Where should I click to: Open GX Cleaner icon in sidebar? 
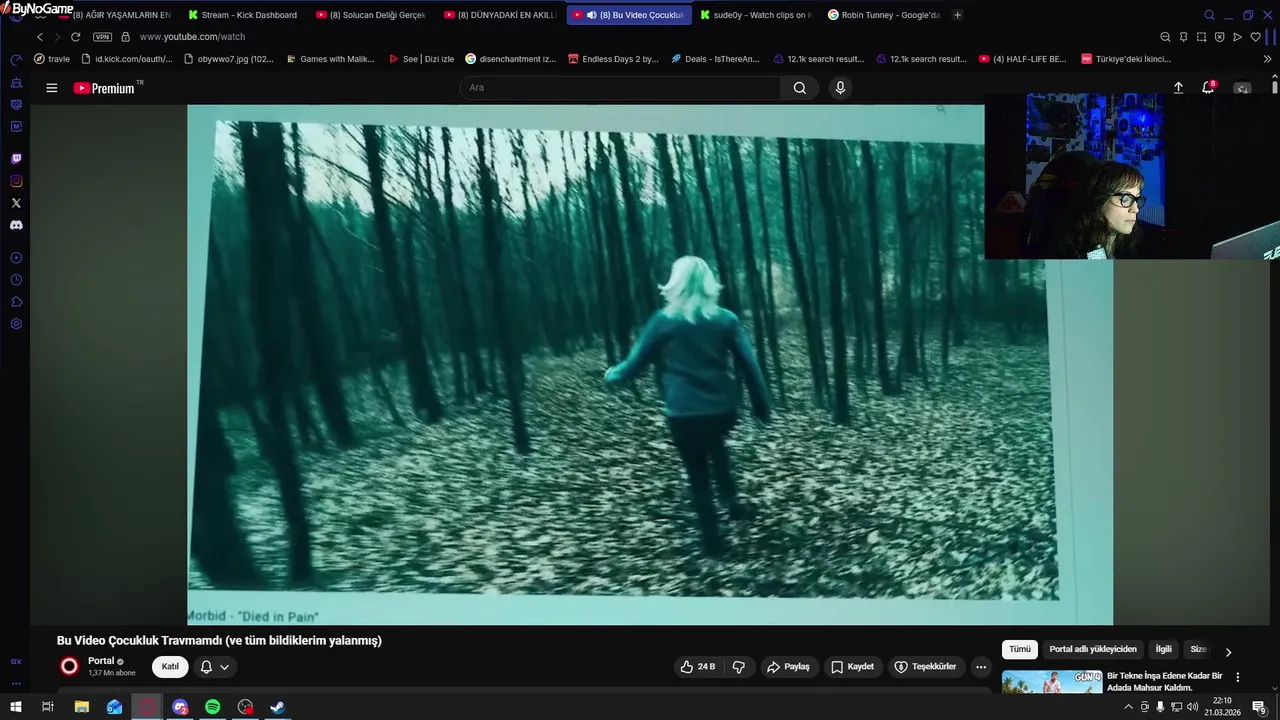tap(16, 82)
